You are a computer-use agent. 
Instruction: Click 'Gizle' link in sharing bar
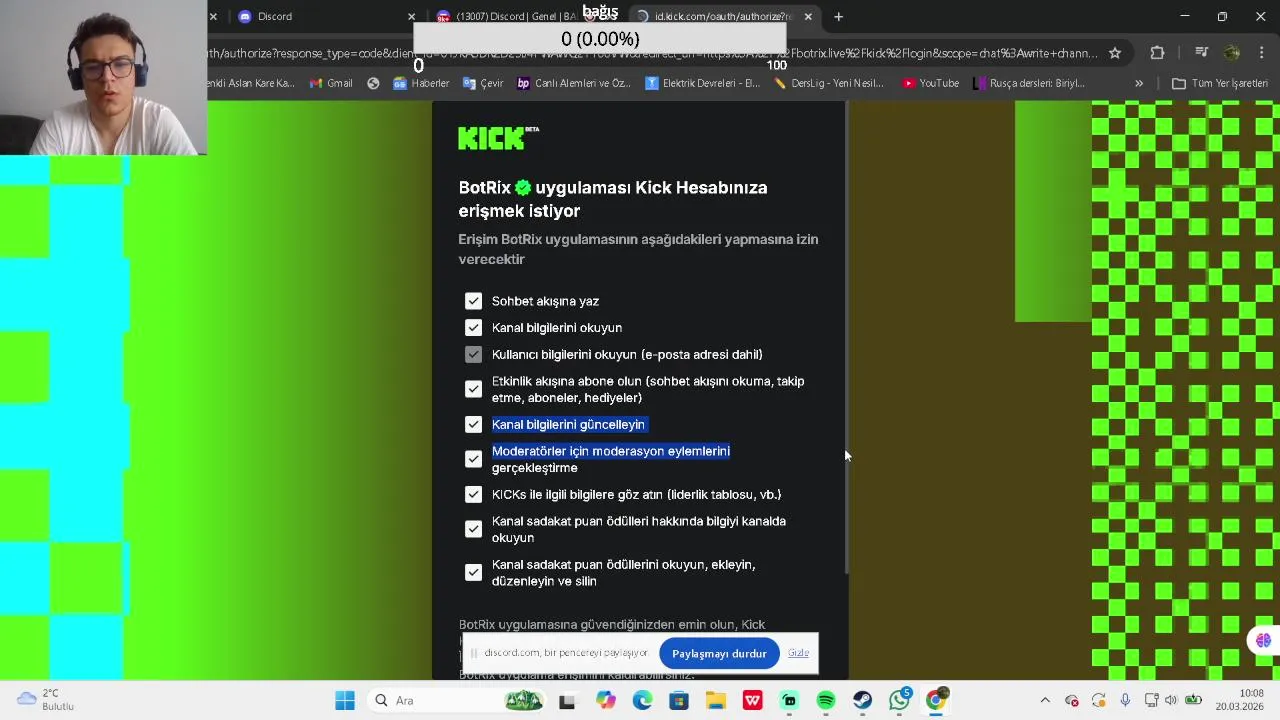798,653
